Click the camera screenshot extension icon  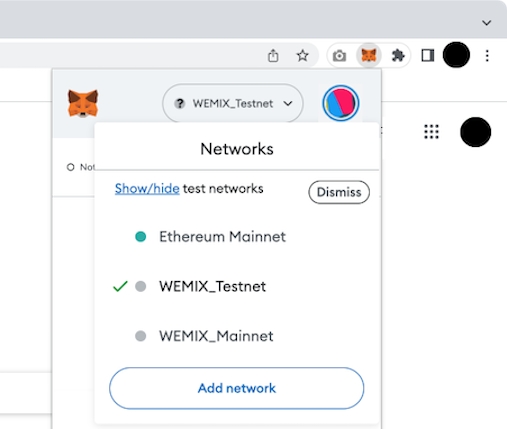(x=339, y=56)
